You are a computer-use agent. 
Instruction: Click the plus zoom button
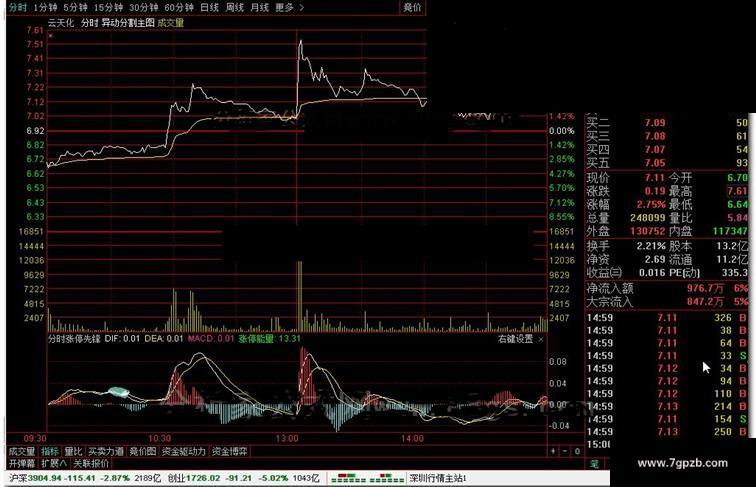(553, 451)
